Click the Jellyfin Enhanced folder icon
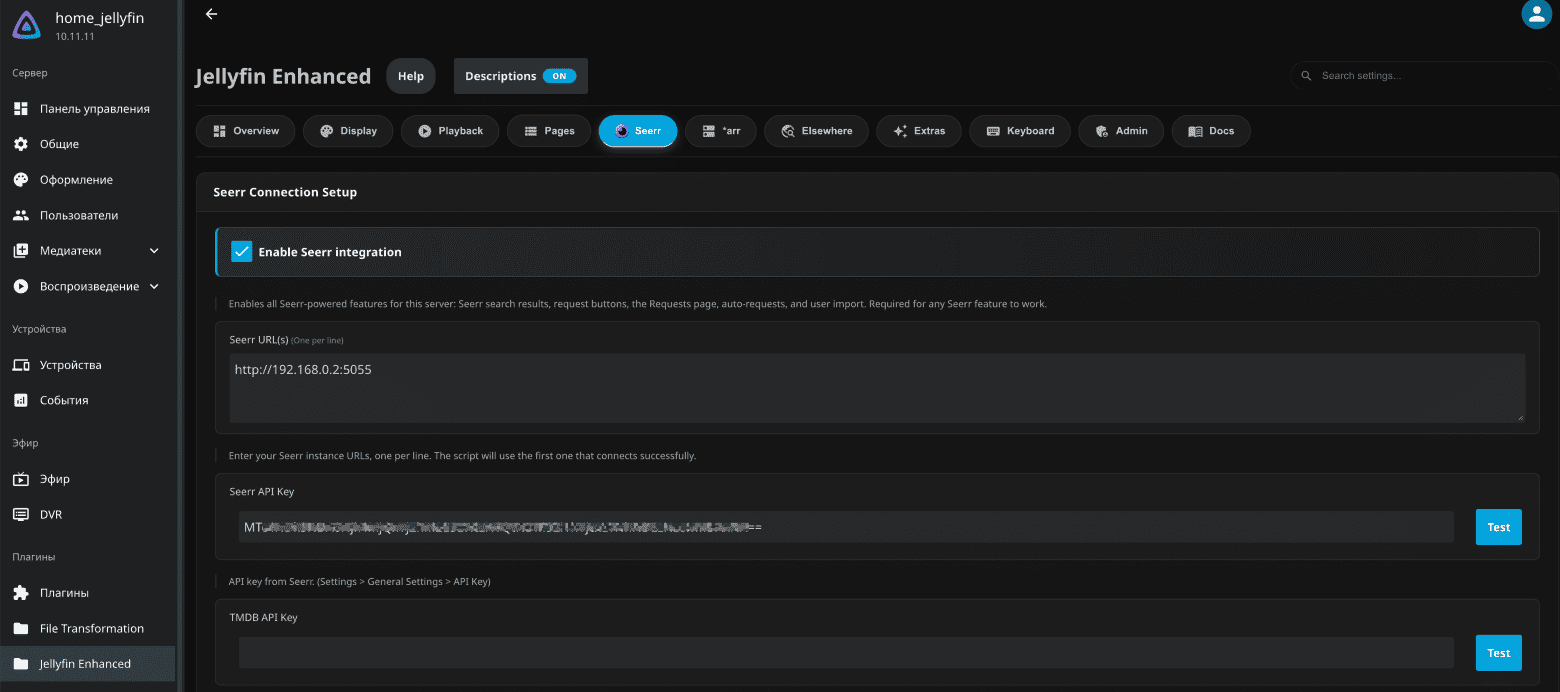 pos(21,663)
